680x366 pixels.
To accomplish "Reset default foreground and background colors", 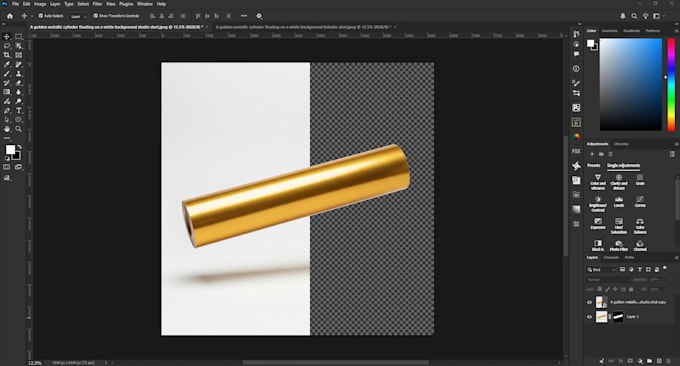I will (7, 158).
